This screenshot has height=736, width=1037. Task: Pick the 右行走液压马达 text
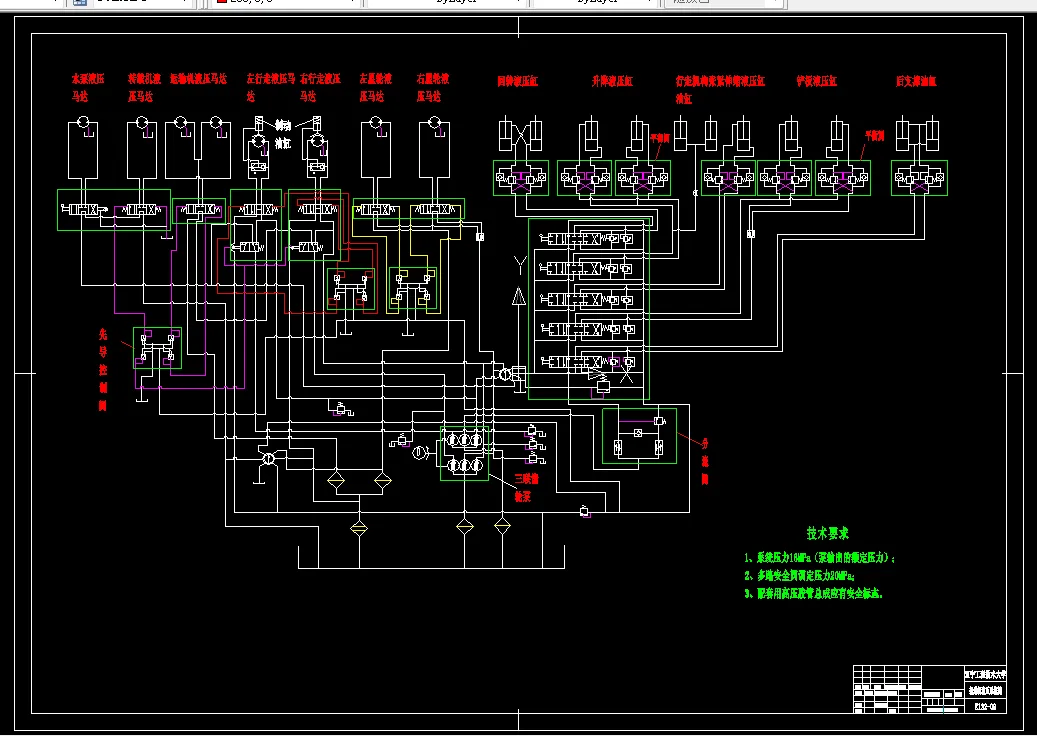(x=320, y=87)
